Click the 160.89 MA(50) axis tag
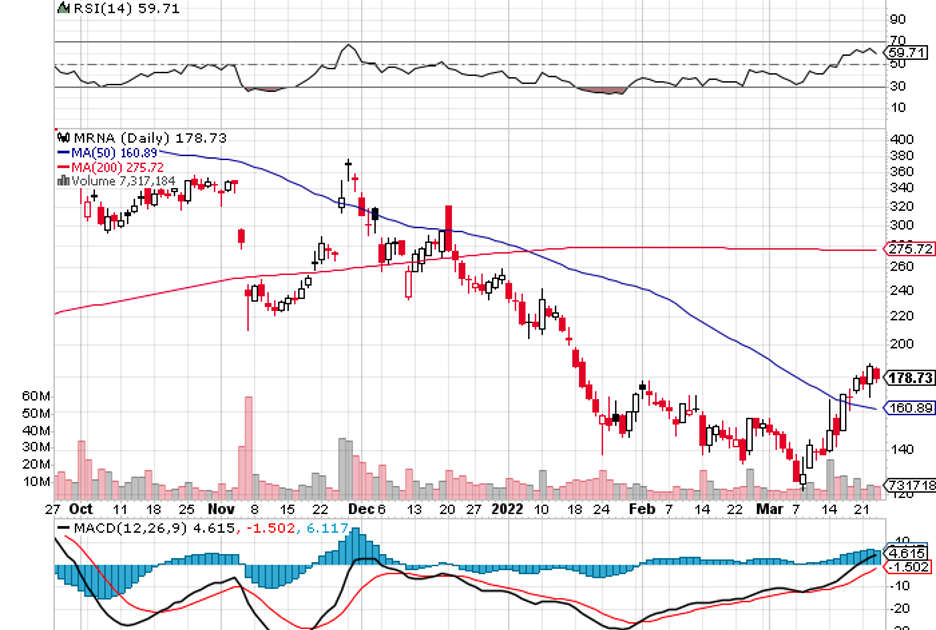 tap(910, 408)
